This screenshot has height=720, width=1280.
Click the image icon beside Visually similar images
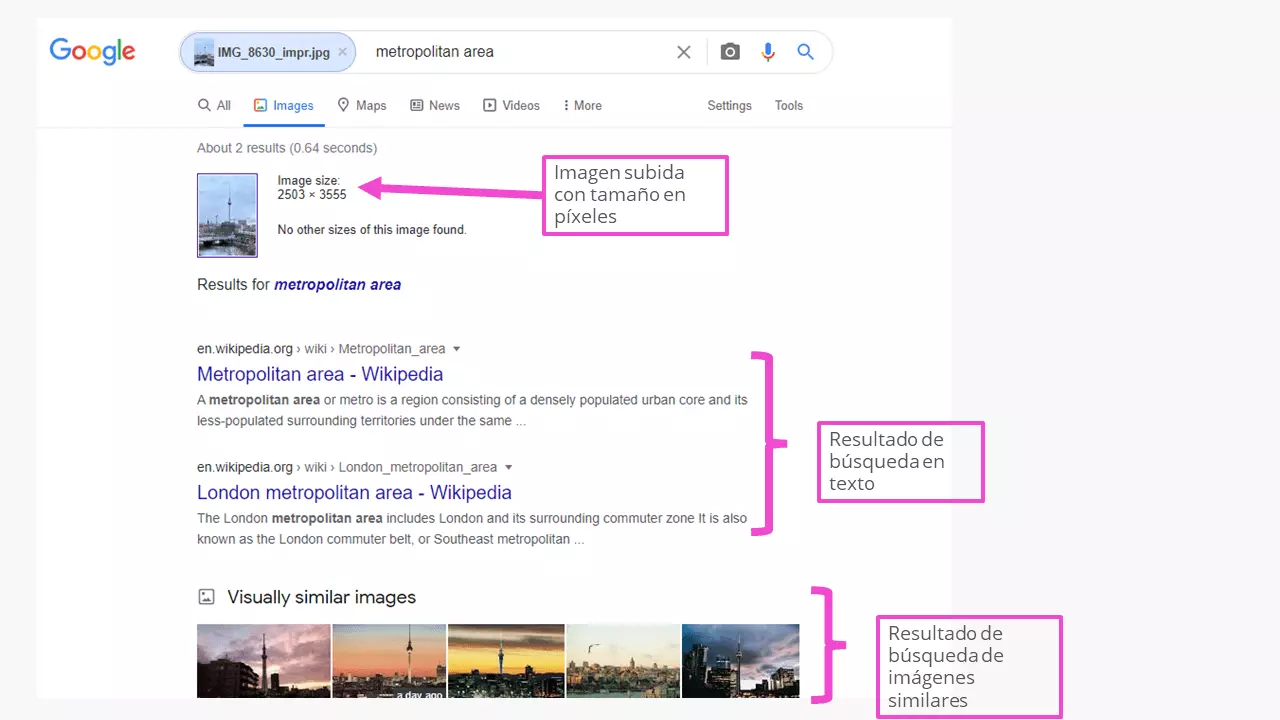click(206, 597)
